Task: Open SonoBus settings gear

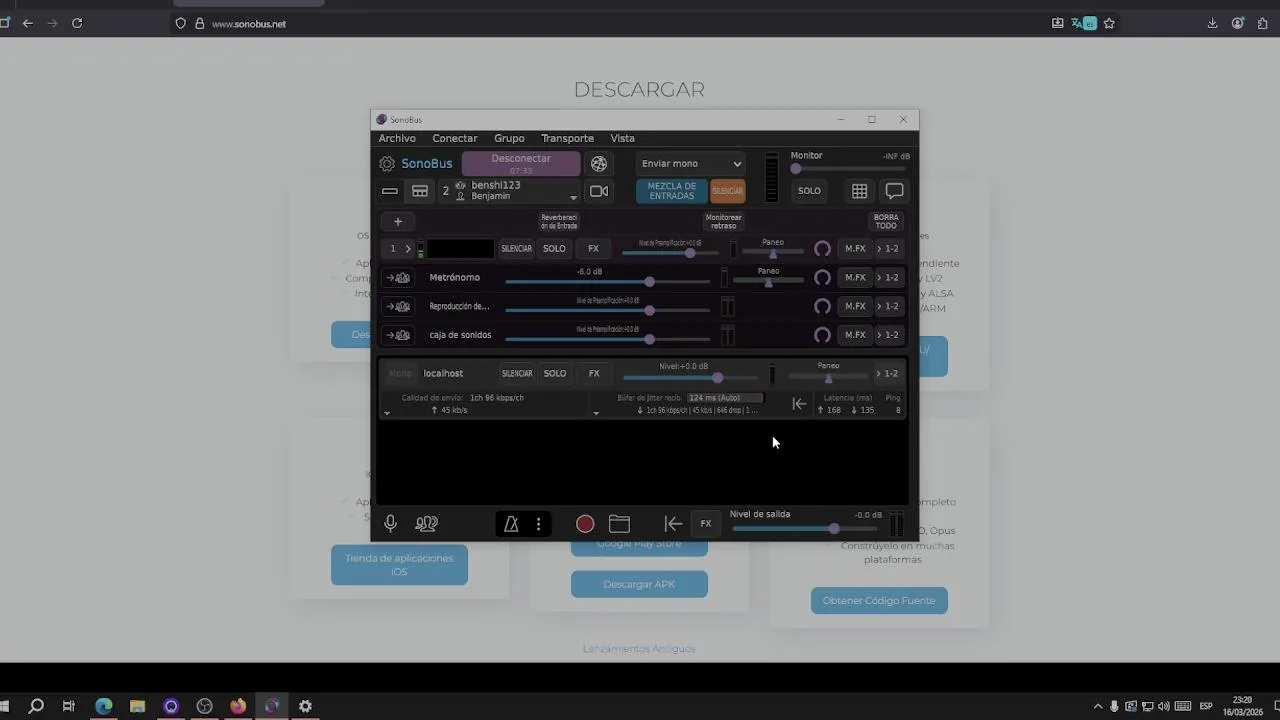Action: pos(387,164)
